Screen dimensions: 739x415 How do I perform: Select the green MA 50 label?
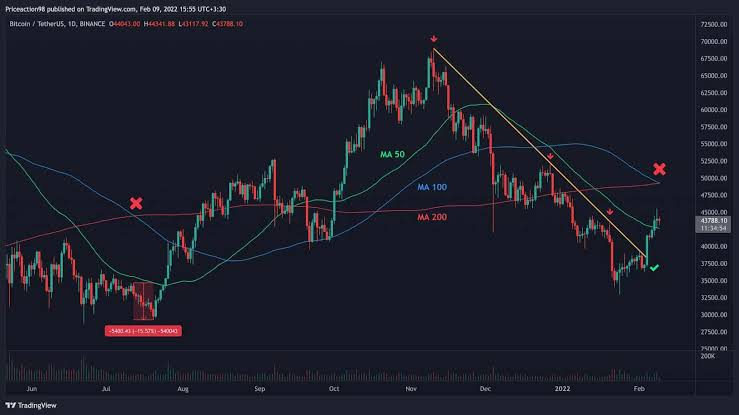[394, 153]
